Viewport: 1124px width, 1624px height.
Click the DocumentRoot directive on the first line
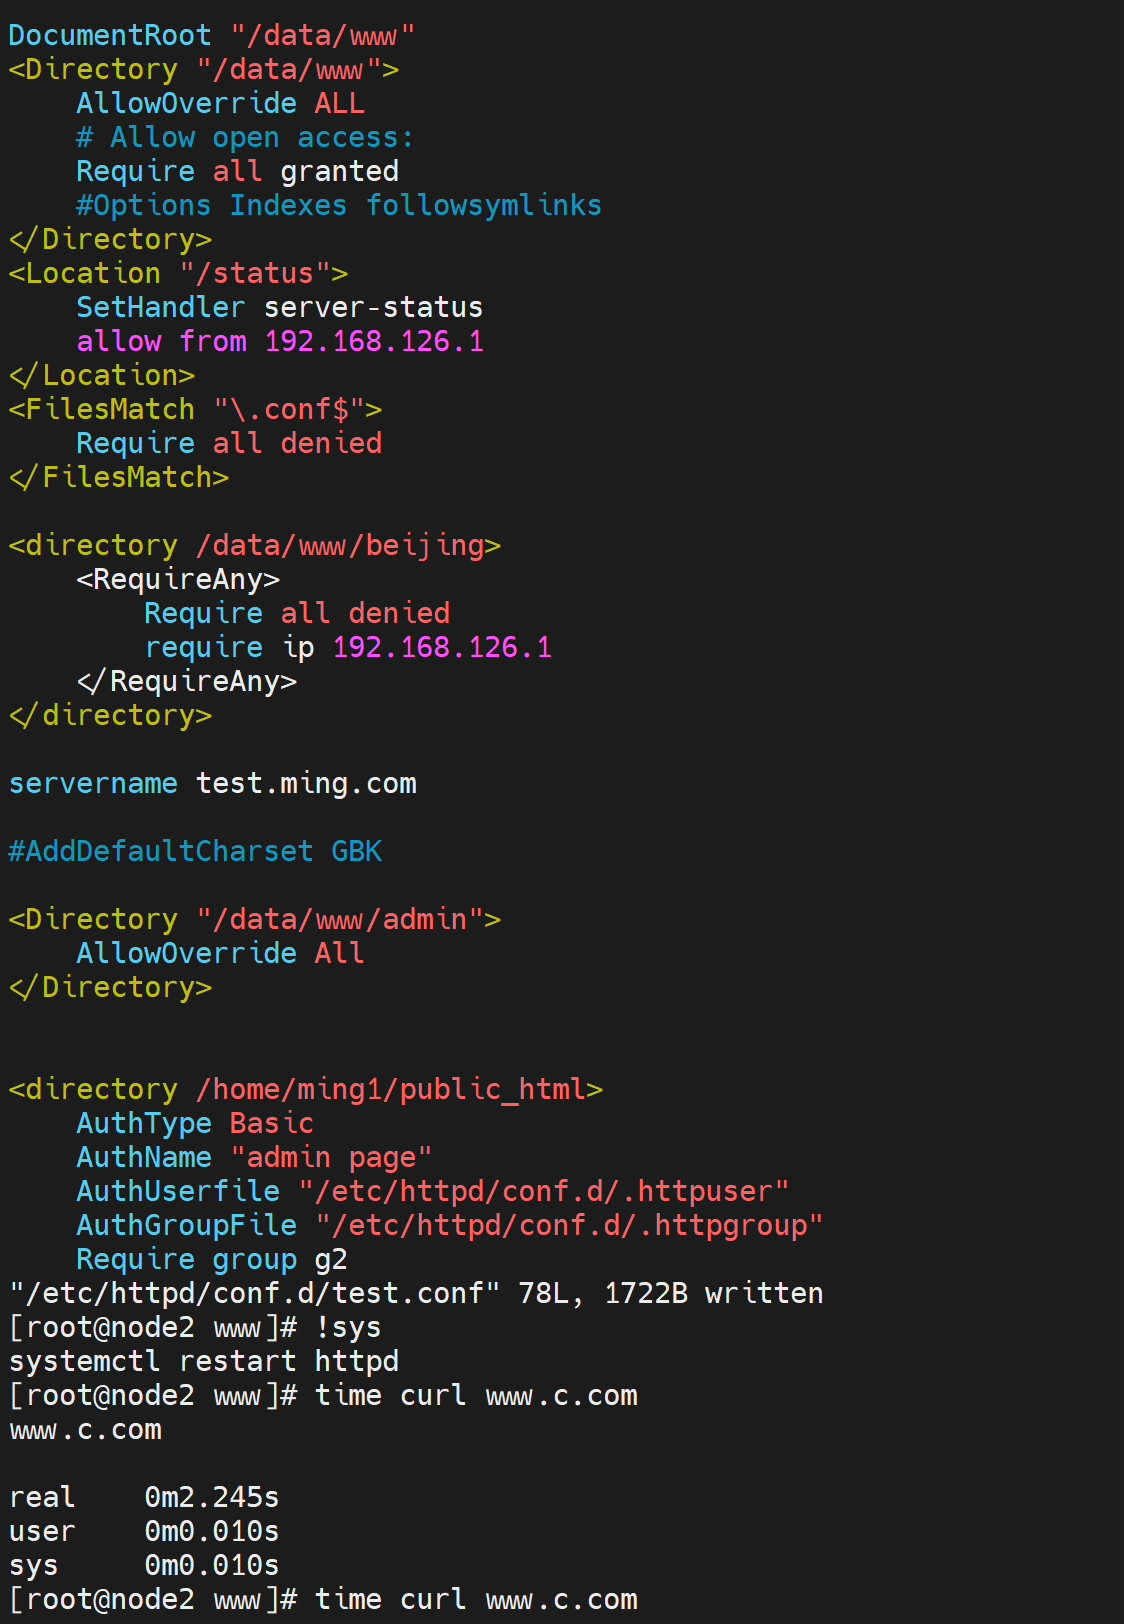[x=110, y=36]
